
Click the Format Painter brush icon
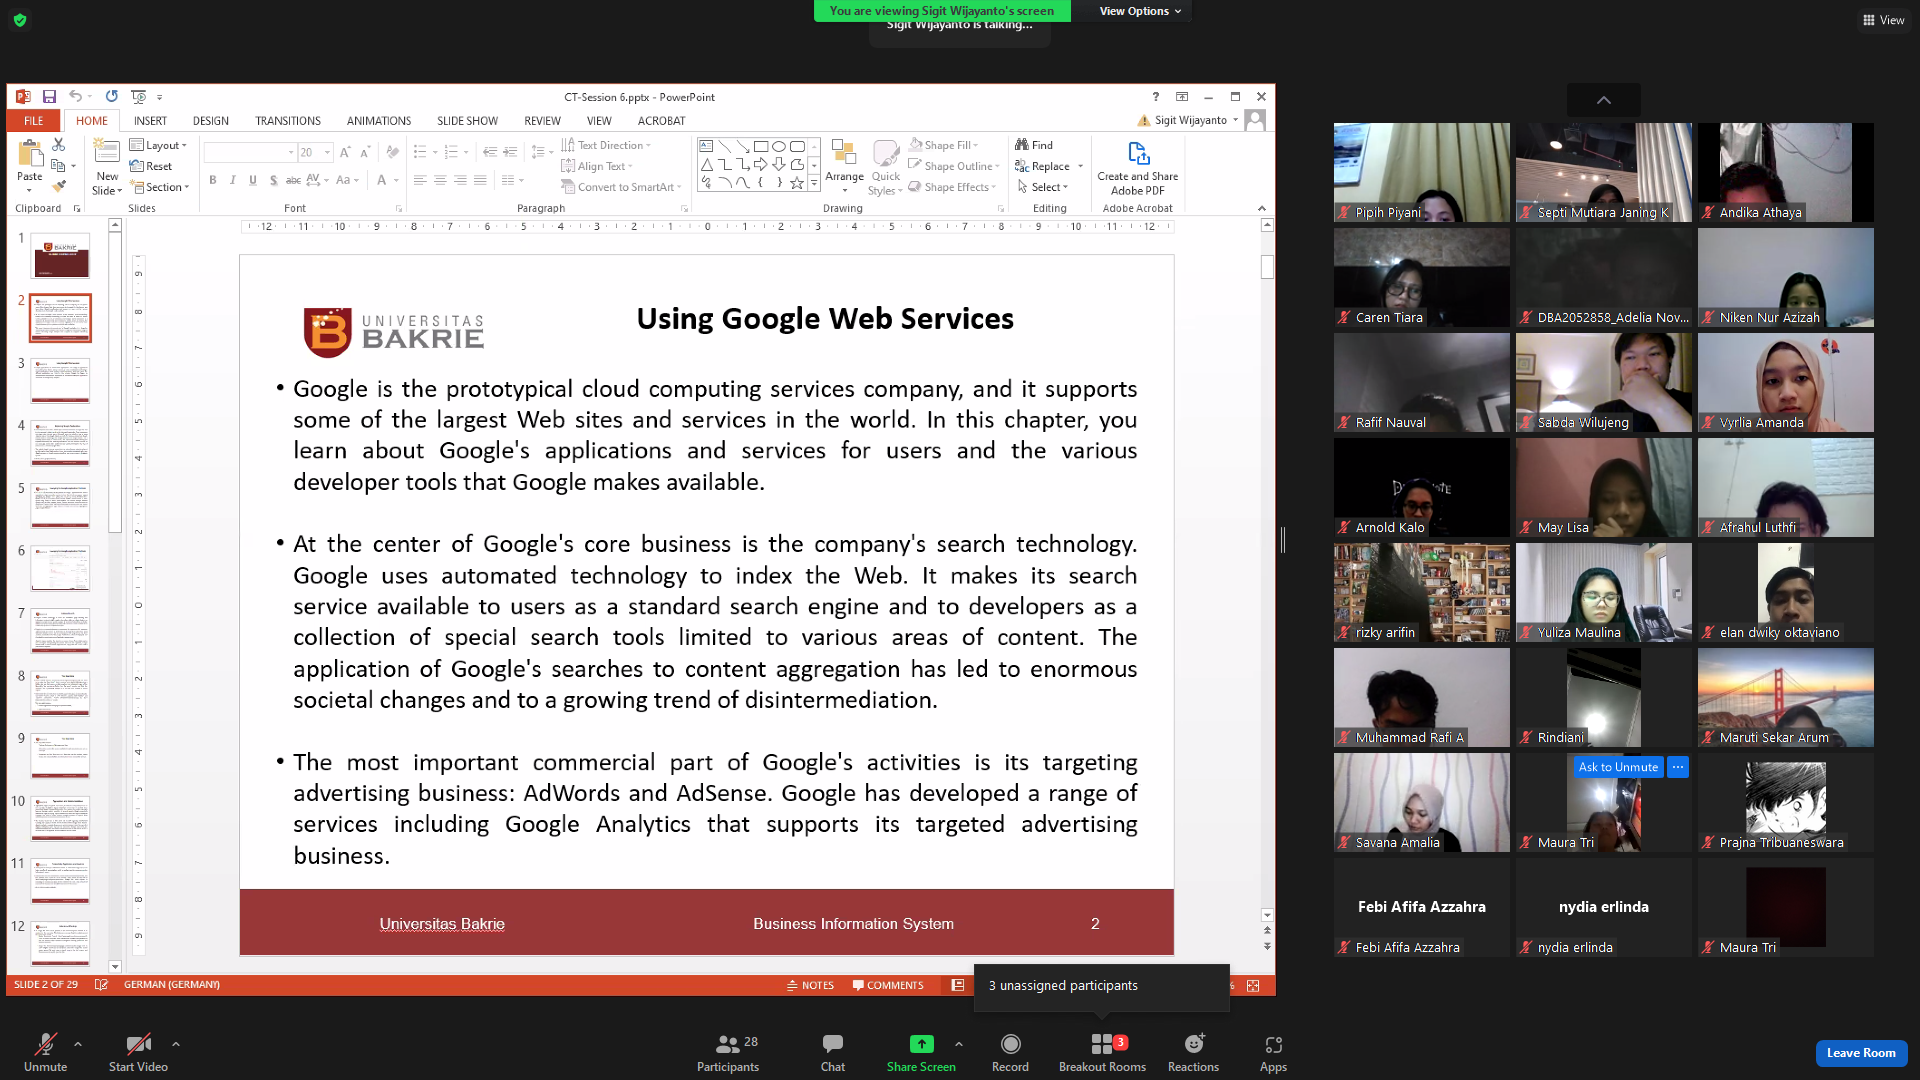click(x=59, y=186)
